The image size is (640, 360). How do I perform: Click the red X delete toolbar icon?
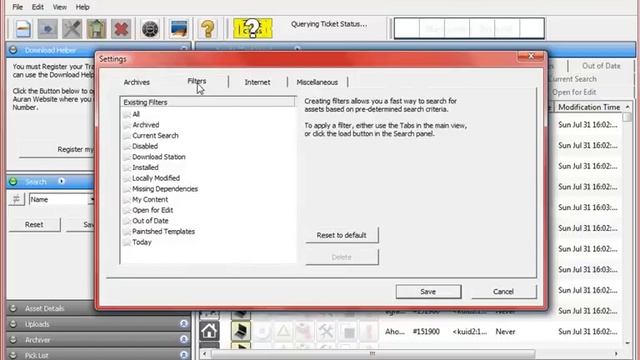121,29
